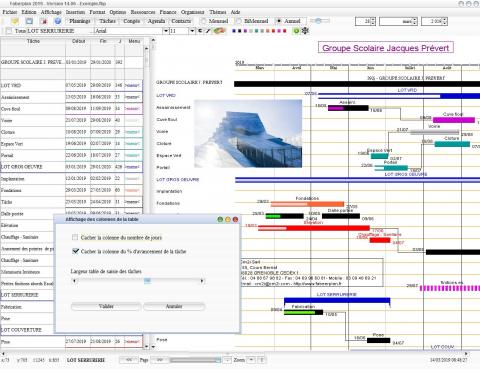Open the Thèmes menu
This screenshot has height=369, width=480.
click(217, 12)
